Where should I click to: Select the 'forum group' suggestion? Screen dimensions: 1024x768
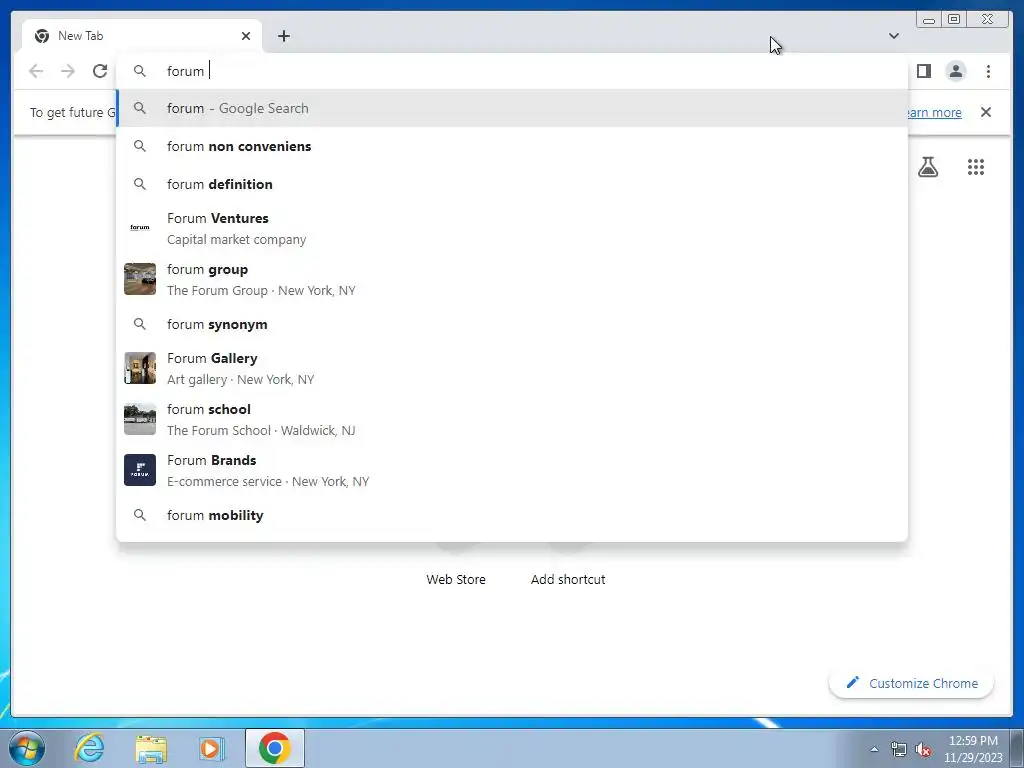tap(512, 280)
